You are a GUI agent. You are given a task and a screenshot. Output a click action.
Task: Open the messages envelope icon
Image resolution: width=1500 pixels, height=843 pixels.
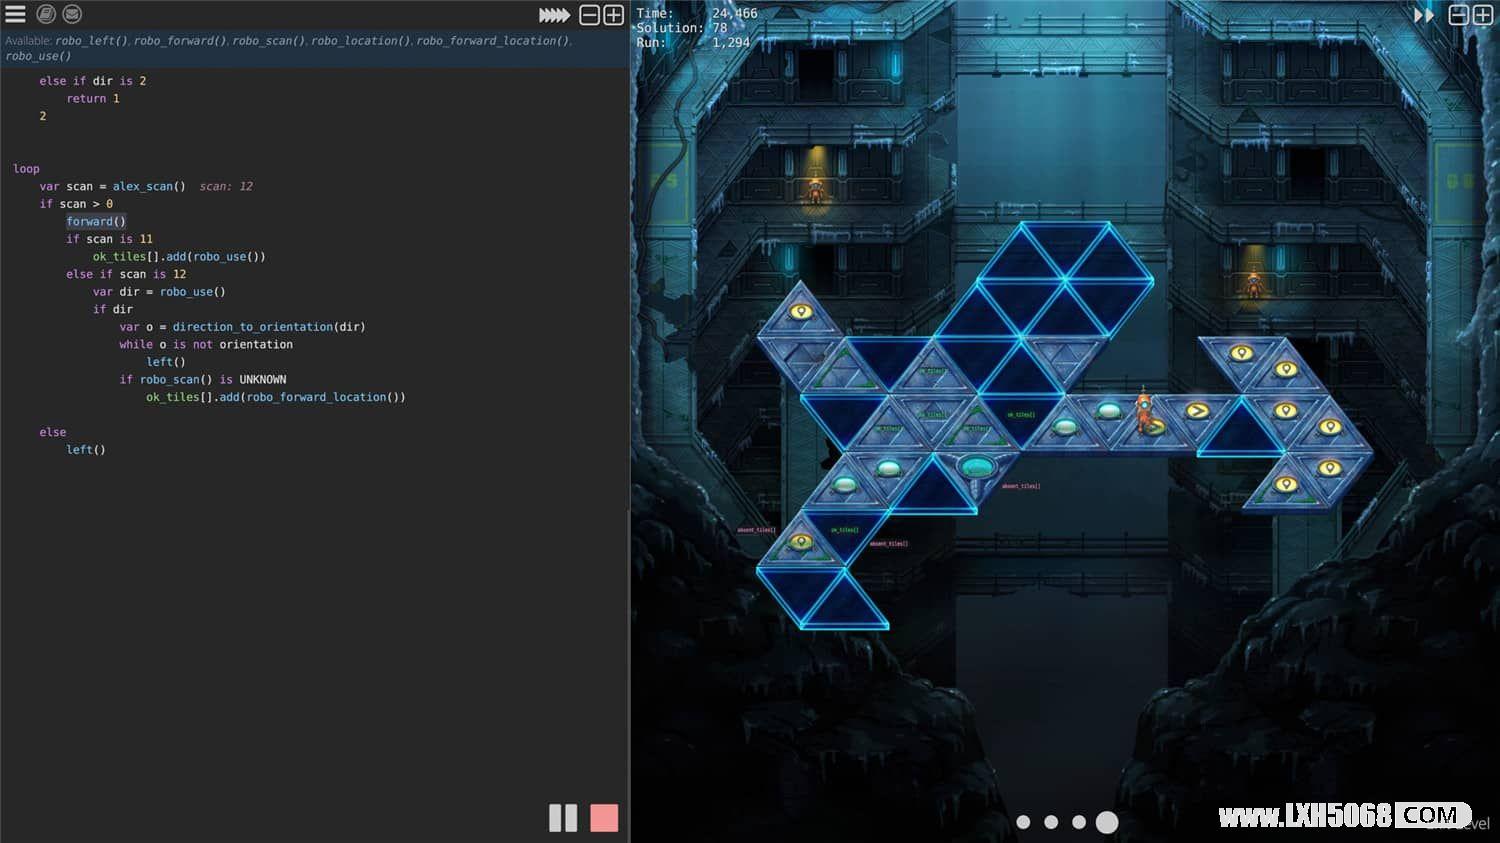72,14
